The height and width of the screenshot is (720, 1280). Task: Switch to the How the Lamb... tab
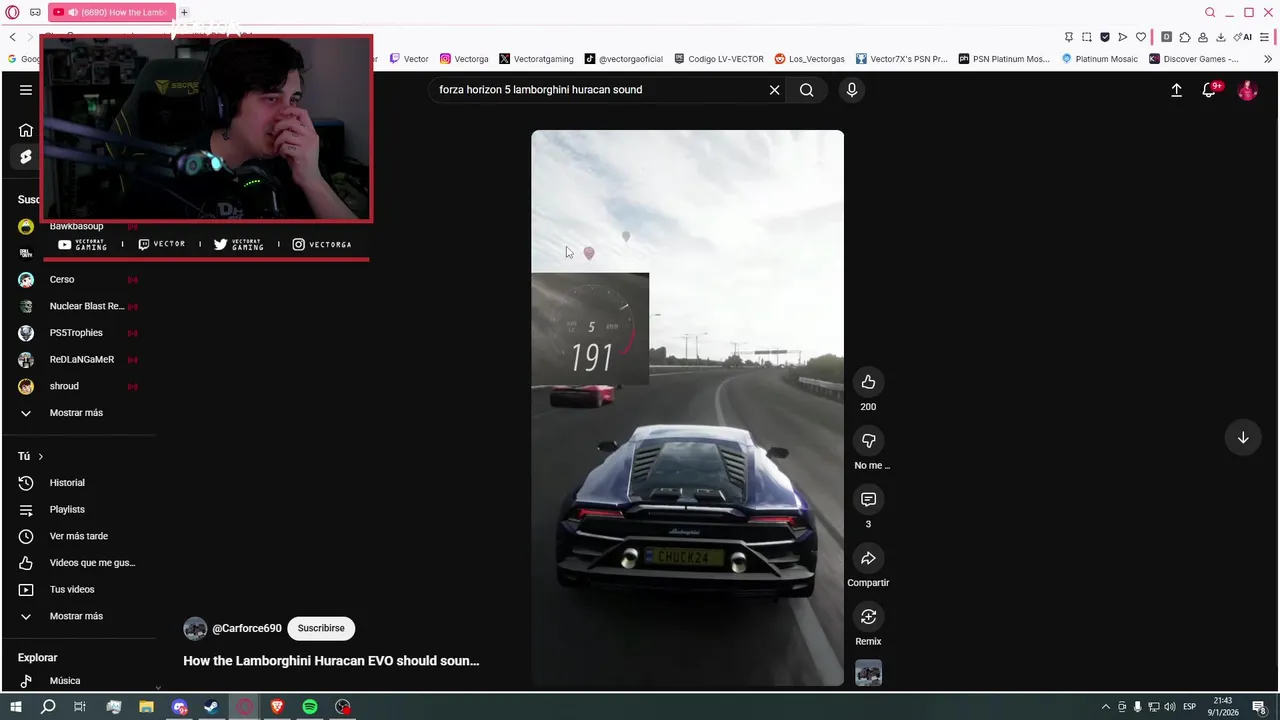tap(111, 12)
